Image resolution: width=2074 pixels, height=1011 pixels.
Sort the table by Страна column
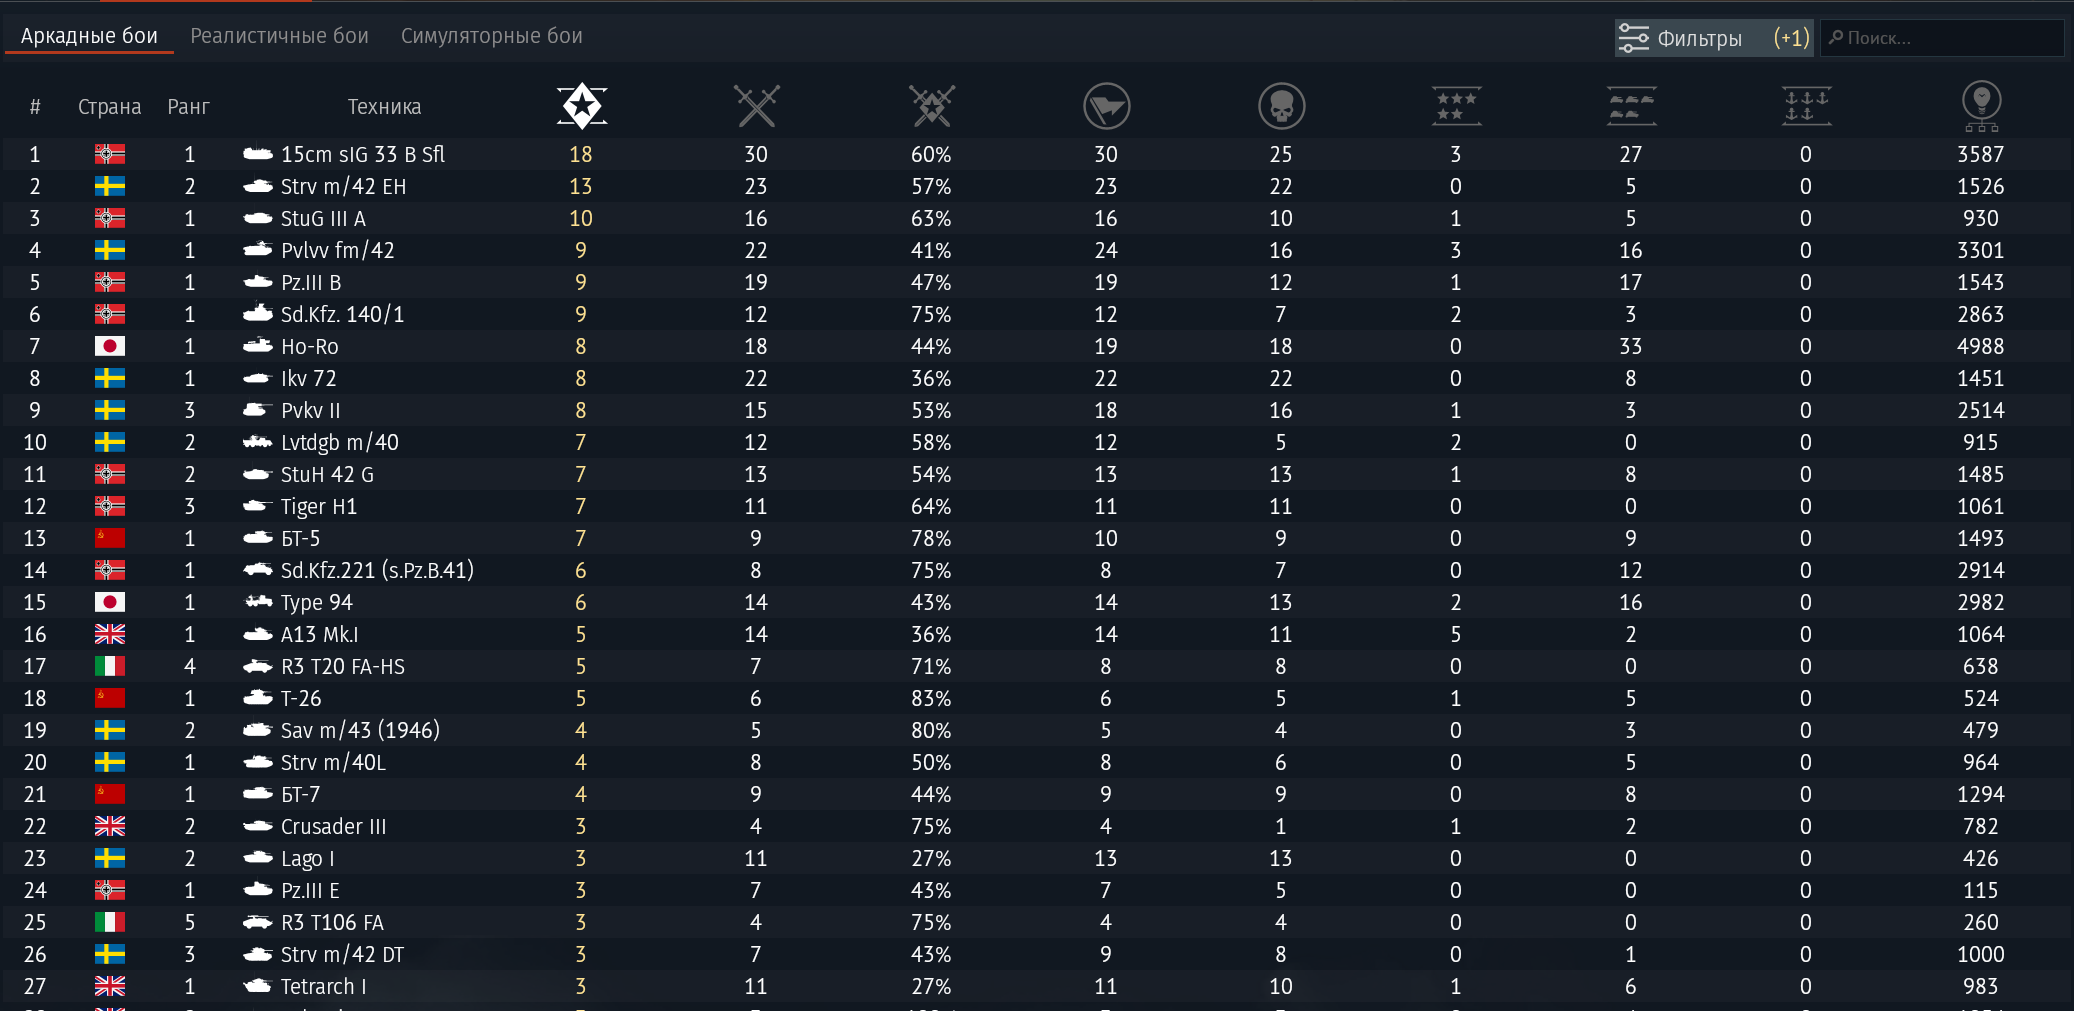tap(109, 107)
